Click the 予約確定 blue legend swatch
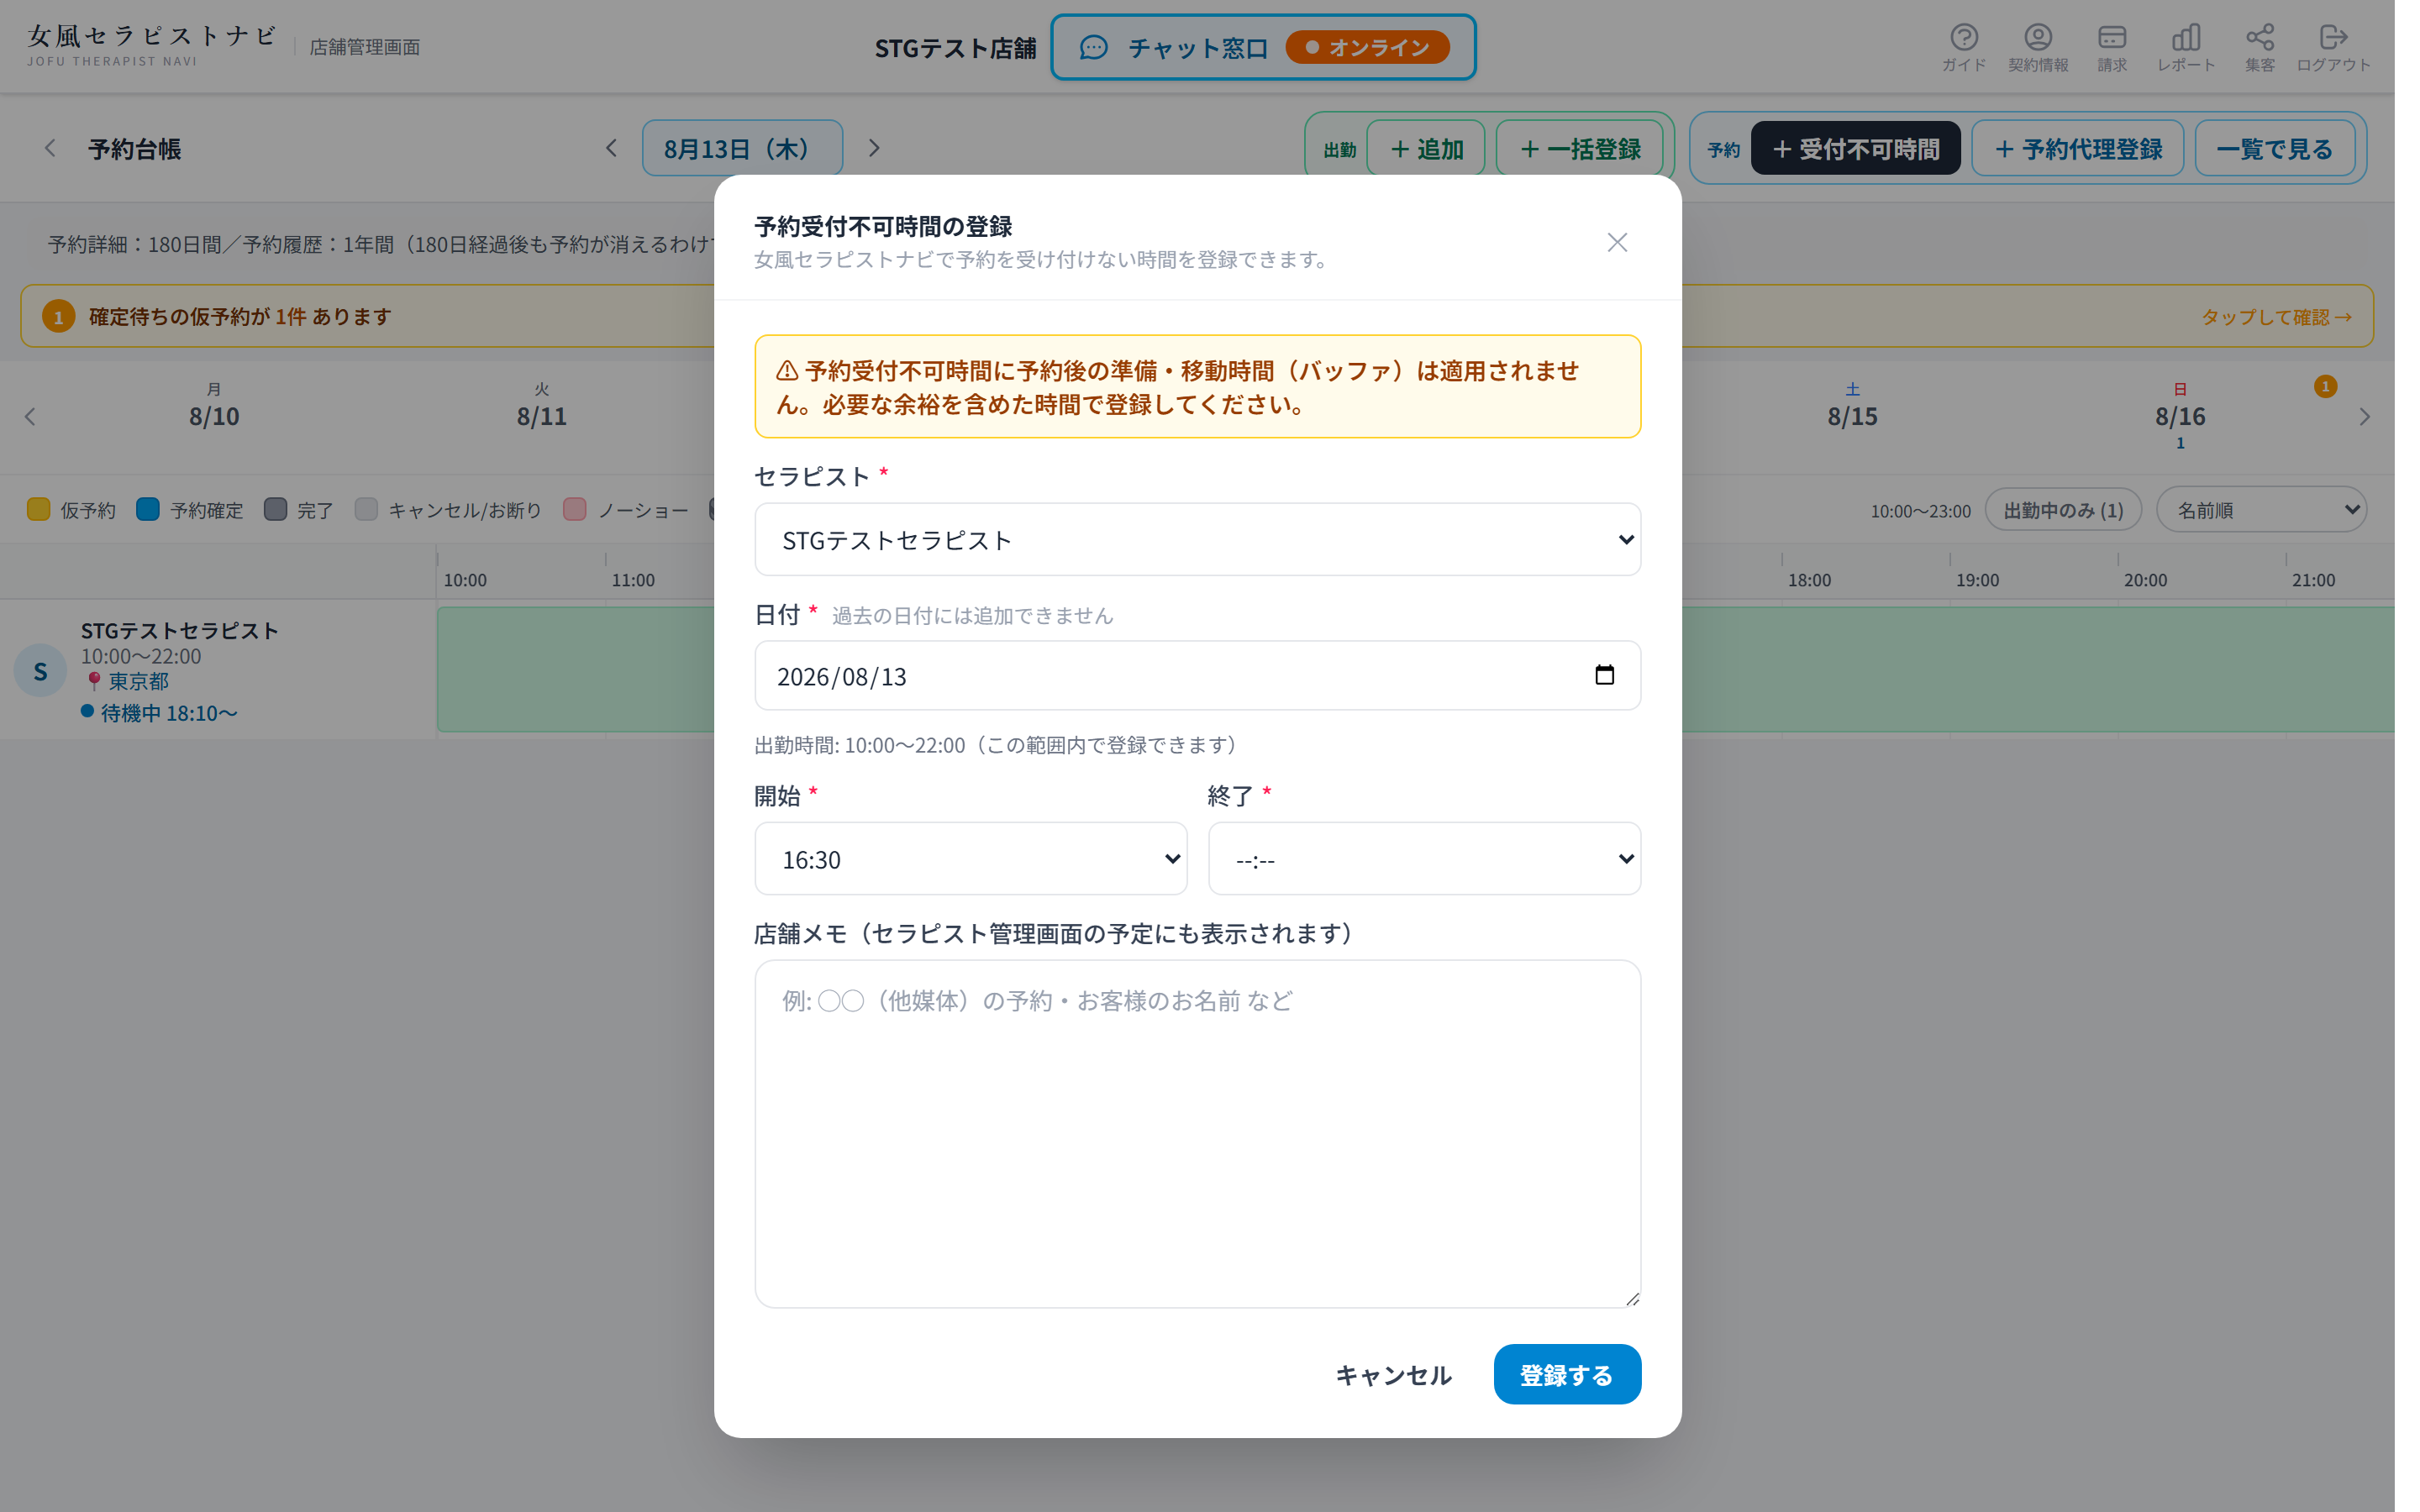The image size is (2420, 1512). [x=148, y=509]
